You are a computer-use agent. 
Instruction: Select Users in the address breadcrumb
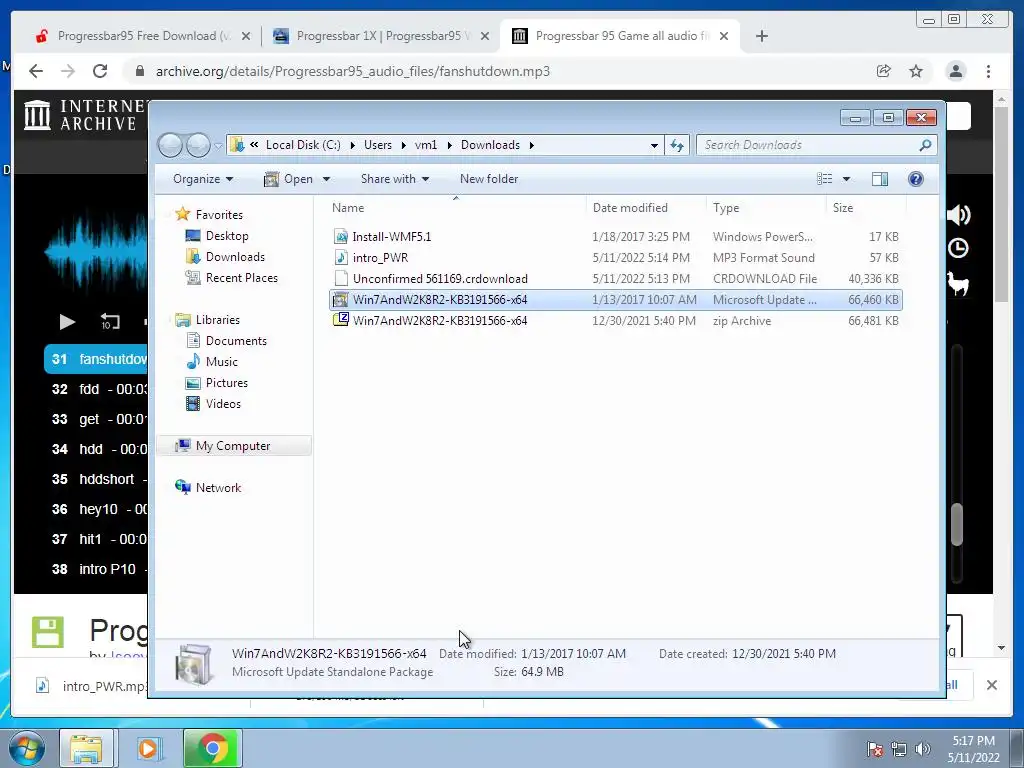click(x=378, y=145)
